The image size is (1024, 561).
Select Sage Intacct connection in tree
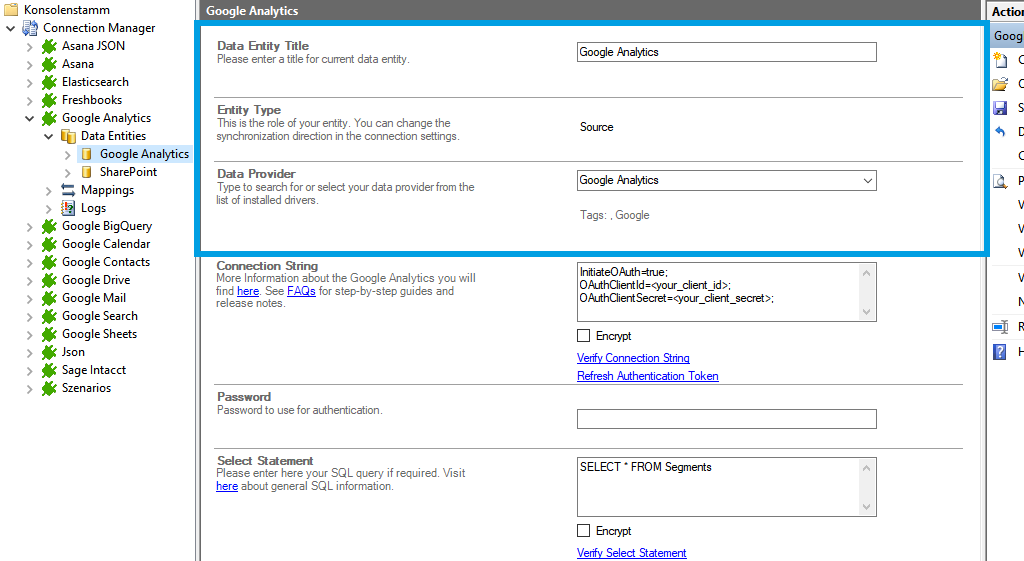pyautogui.click(x=94, y=370)
